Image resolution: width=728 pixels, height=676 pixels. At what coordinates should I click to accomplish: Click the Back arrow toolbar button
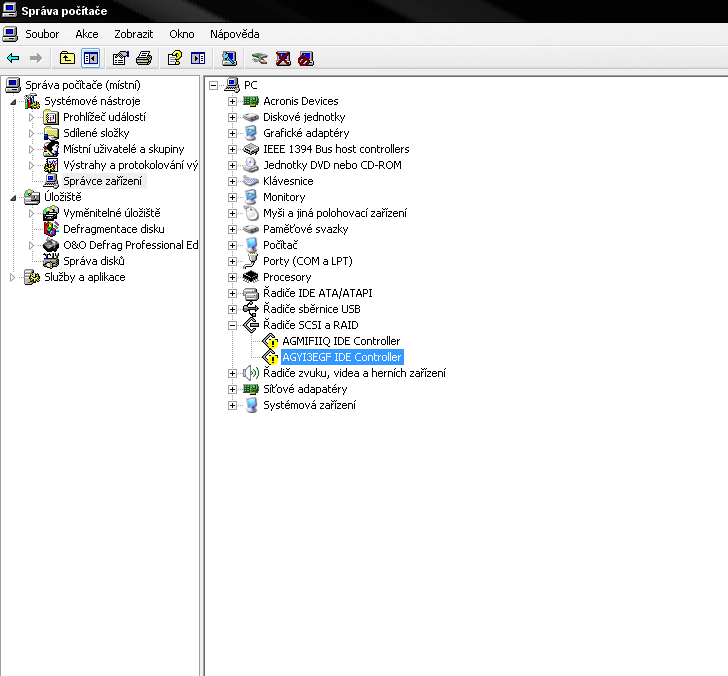point(13,58)
